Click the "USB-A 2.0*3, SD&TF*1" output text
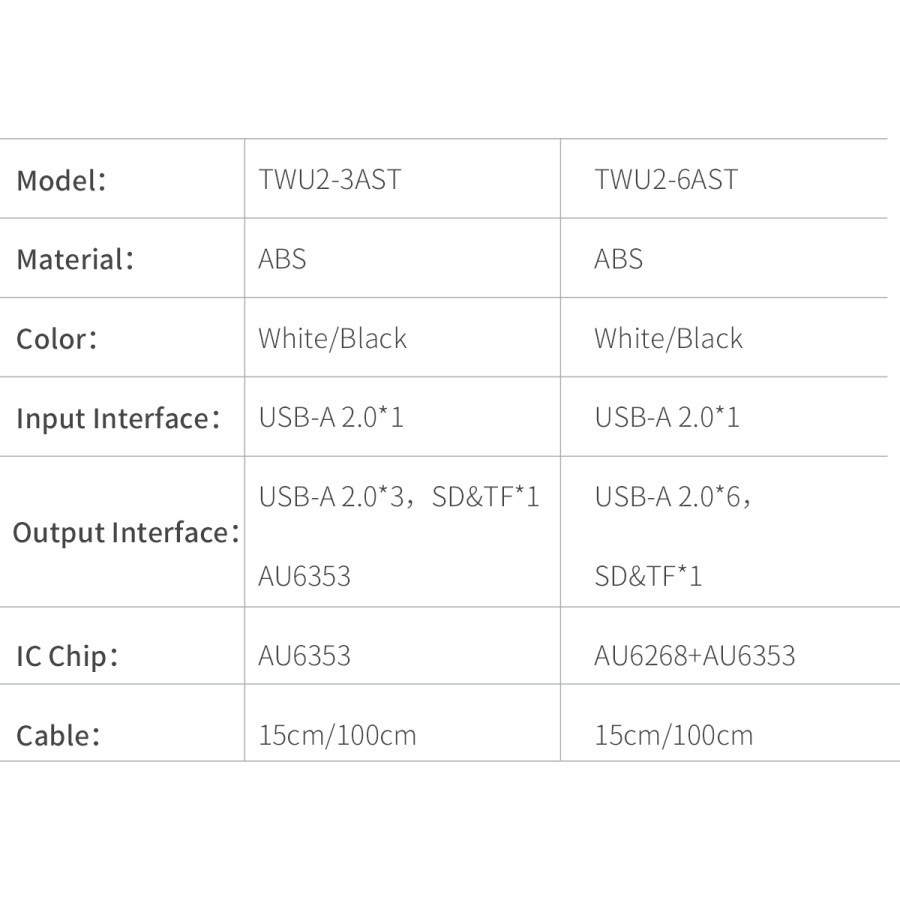The height and width of the screenshot is (900, 900). [399, 497]
